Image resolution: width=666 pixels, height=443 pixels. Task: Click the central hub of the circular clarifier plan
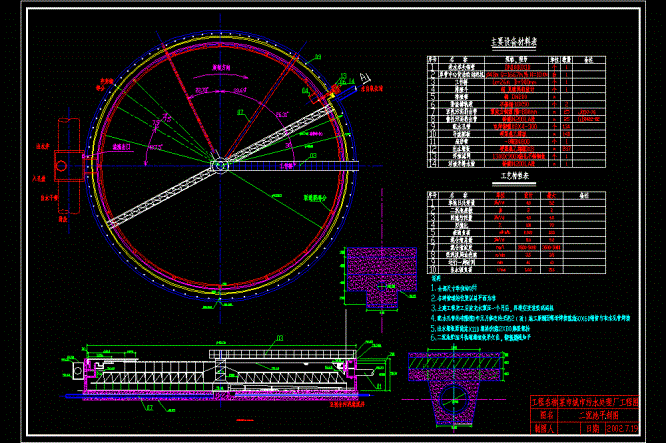220,166
